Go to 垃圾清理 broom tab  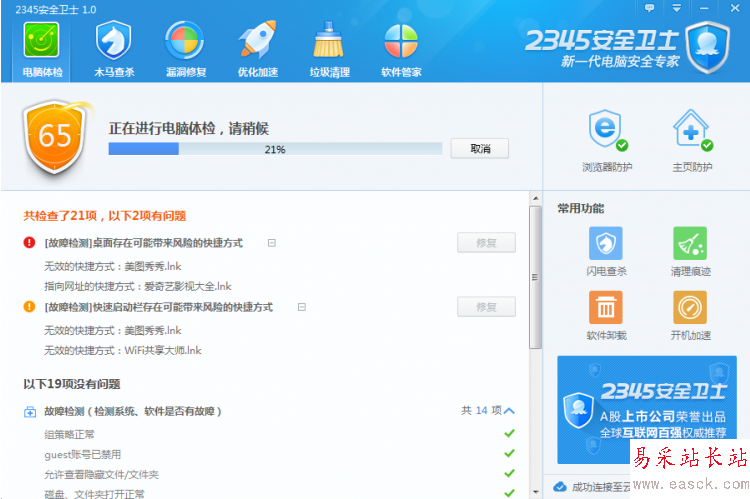pos(330,50)
